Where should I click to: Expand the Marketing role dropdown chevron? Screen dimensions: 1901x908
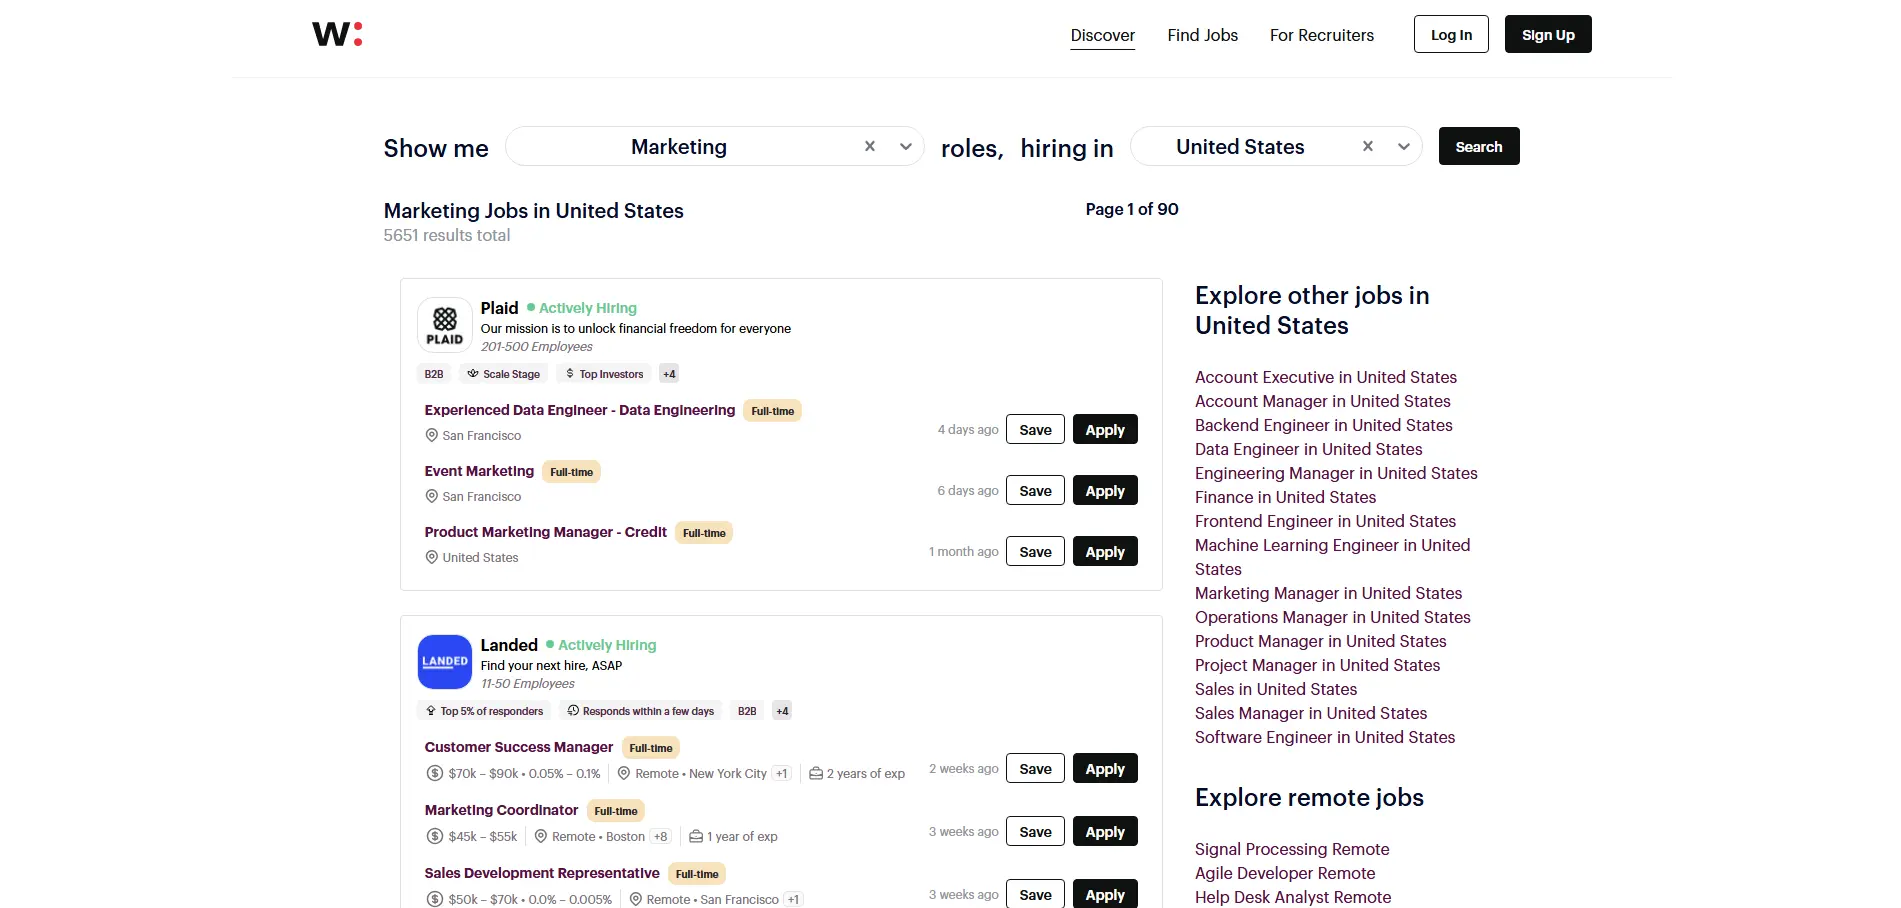pos(906,146)
